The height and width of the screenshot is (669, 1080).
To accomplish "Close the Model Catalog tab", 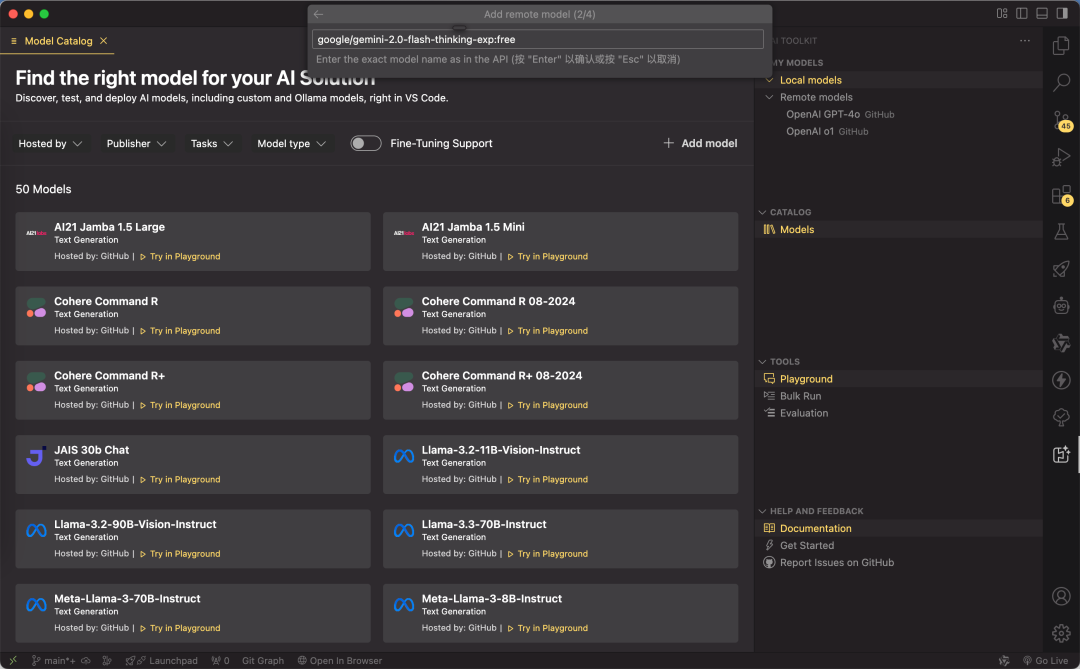I will 104,41.
